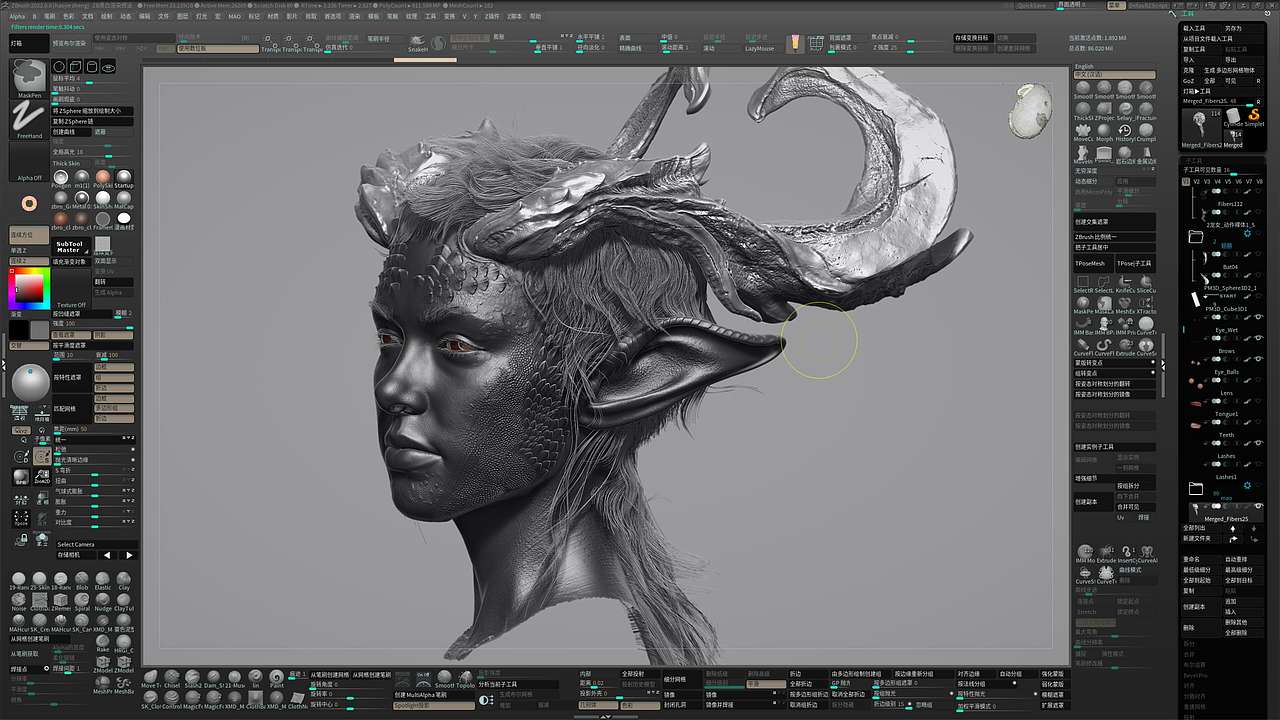
Task: Open the Z脚本 menu
Action: coord(515,16)
